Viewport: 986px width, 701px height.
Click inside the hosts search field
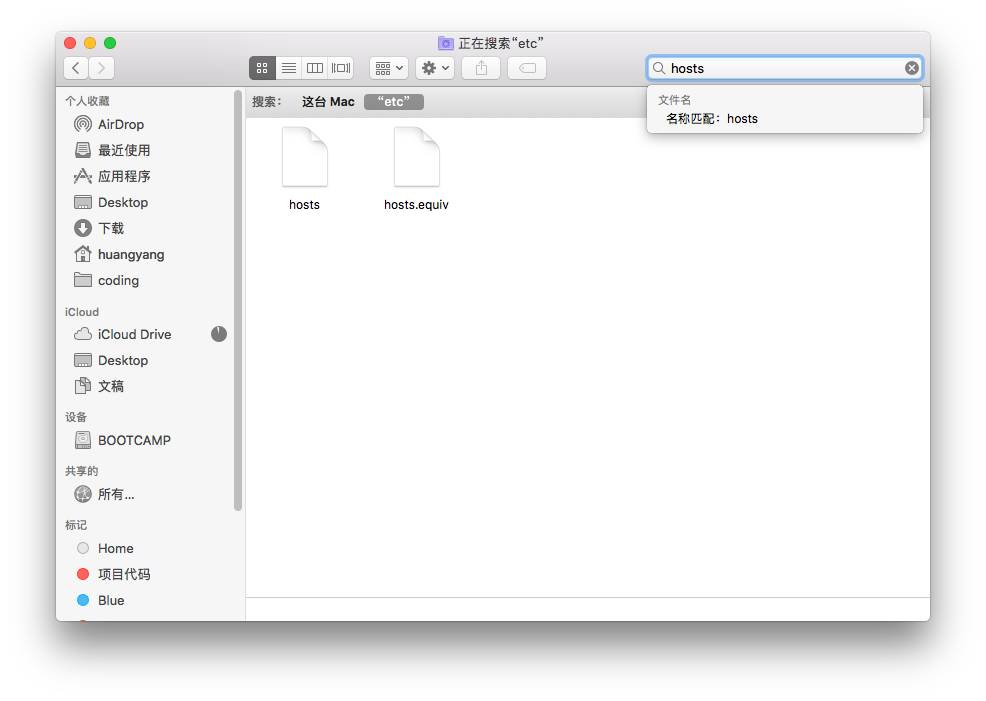780,68
